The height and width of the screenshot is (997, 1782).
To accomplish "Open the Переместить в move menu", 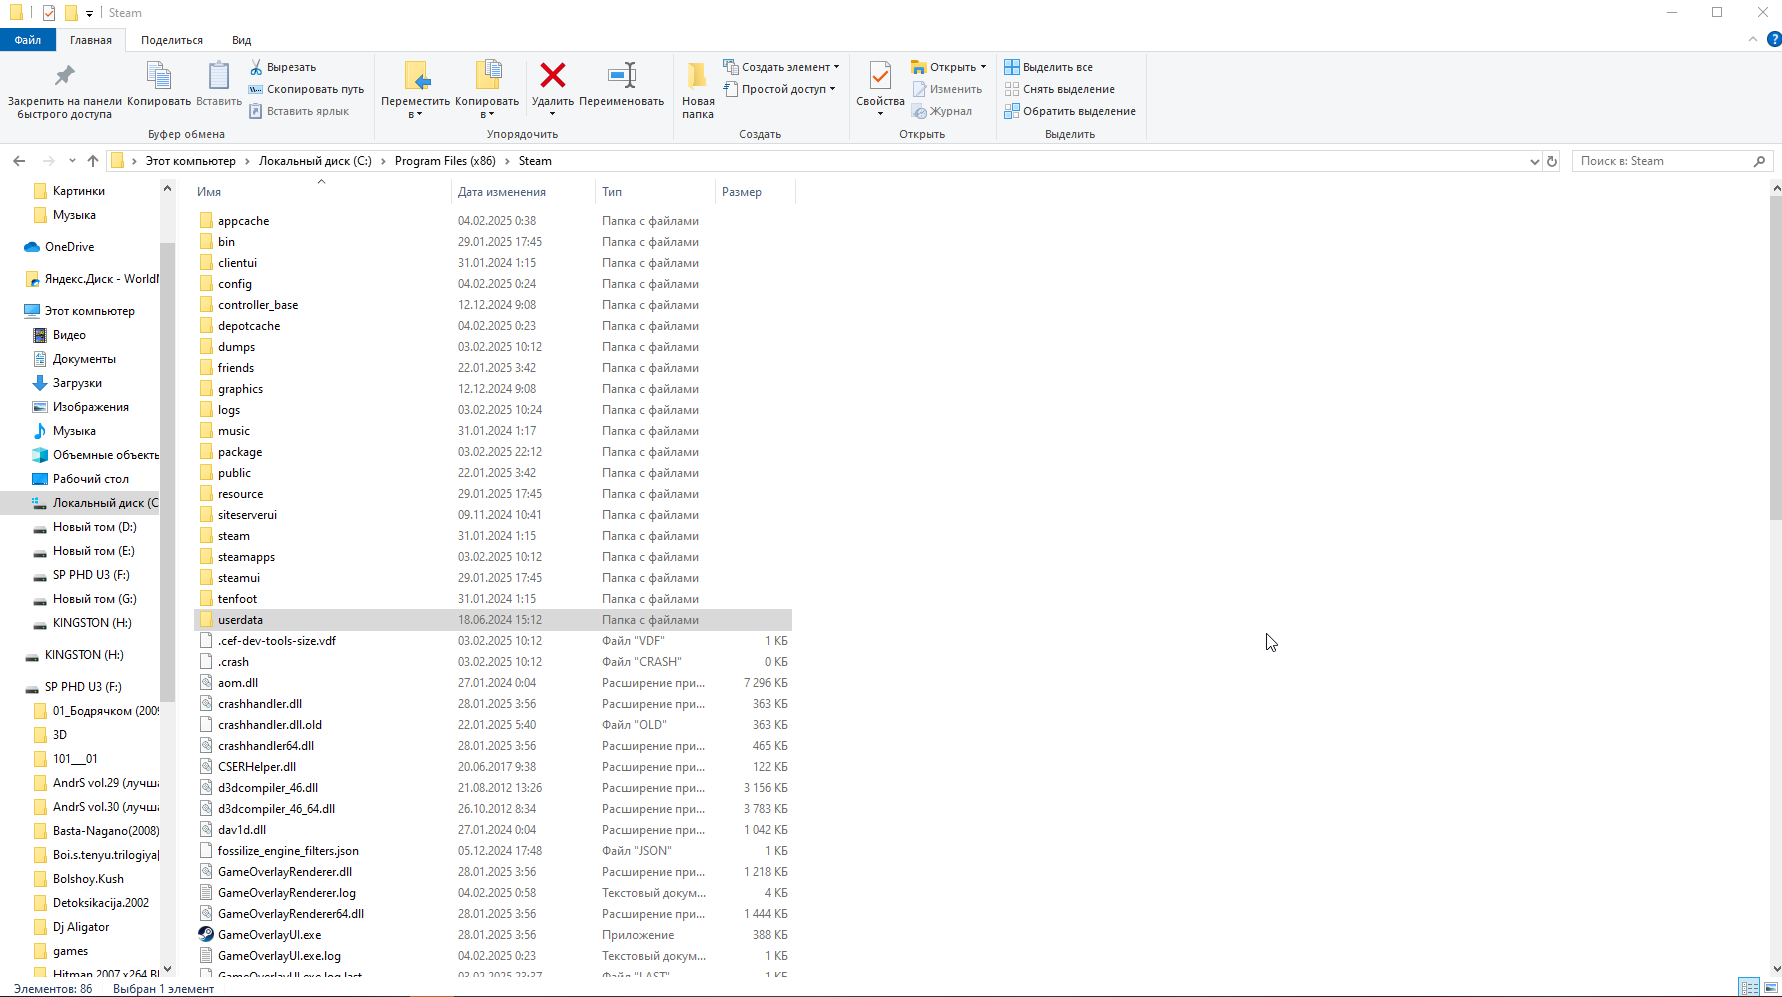I will pyautogui.click(x=415, y=90).
